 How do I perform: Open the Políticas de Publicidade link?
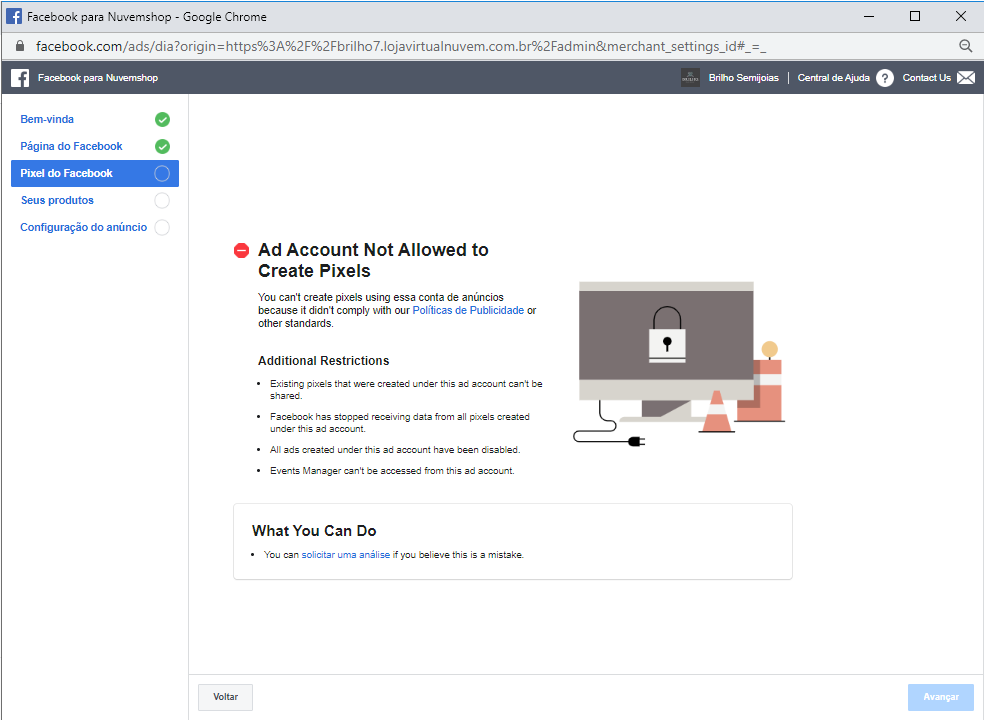pyautogui.click(x=468, y=310)
